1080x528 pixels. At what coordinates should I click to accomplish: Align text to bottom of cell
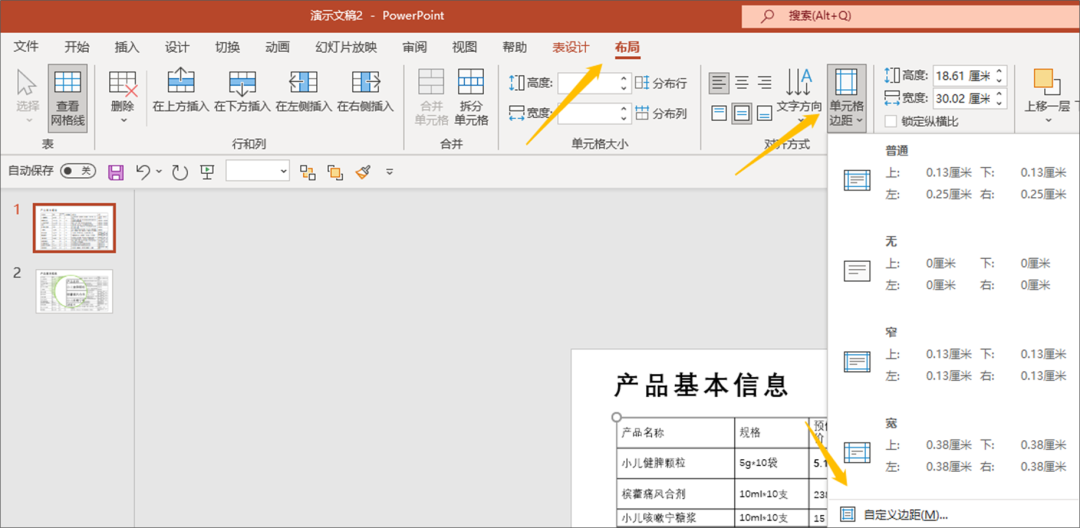[765, 113]
